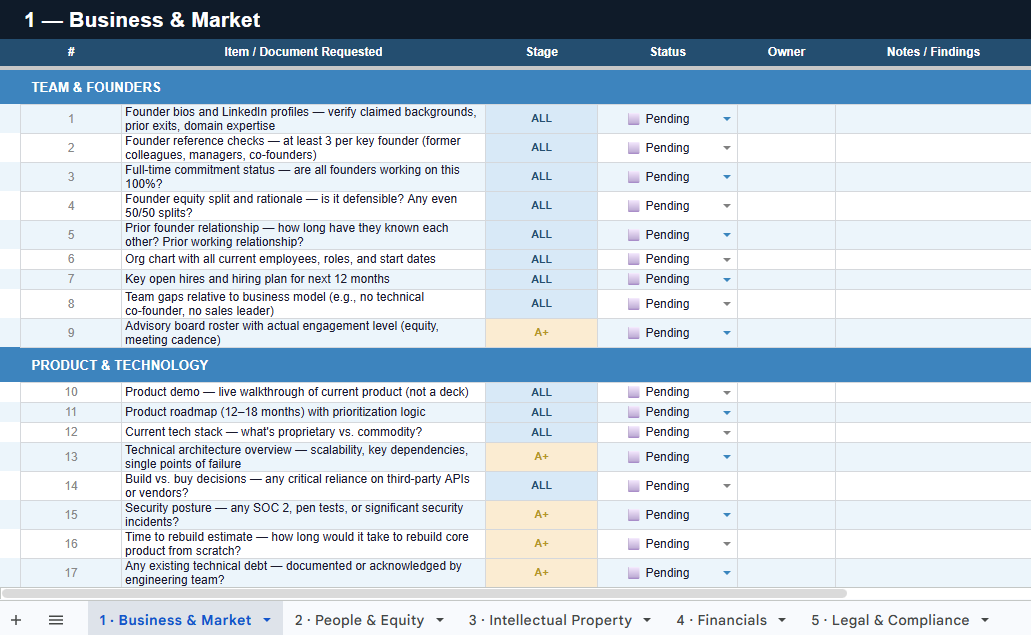Screen dimensions: 1031x635
Task: Select the Notes / Findings column header
Action: click(x=933, y=52)
